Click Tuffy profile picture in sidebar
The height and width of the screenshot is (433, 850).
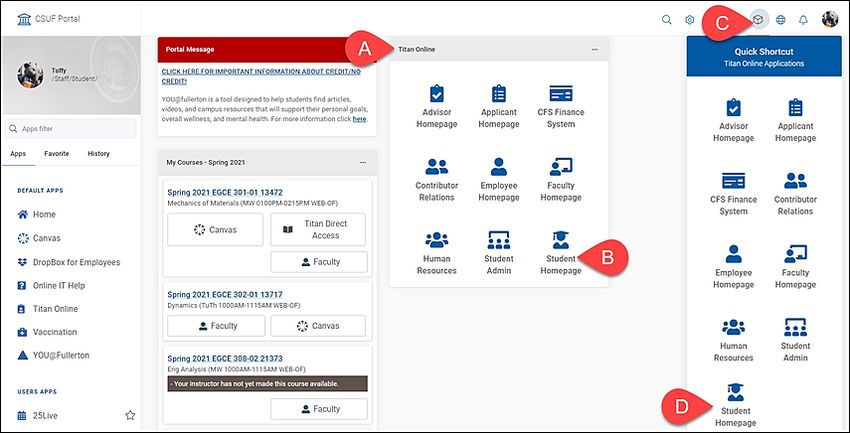(30, 75)
